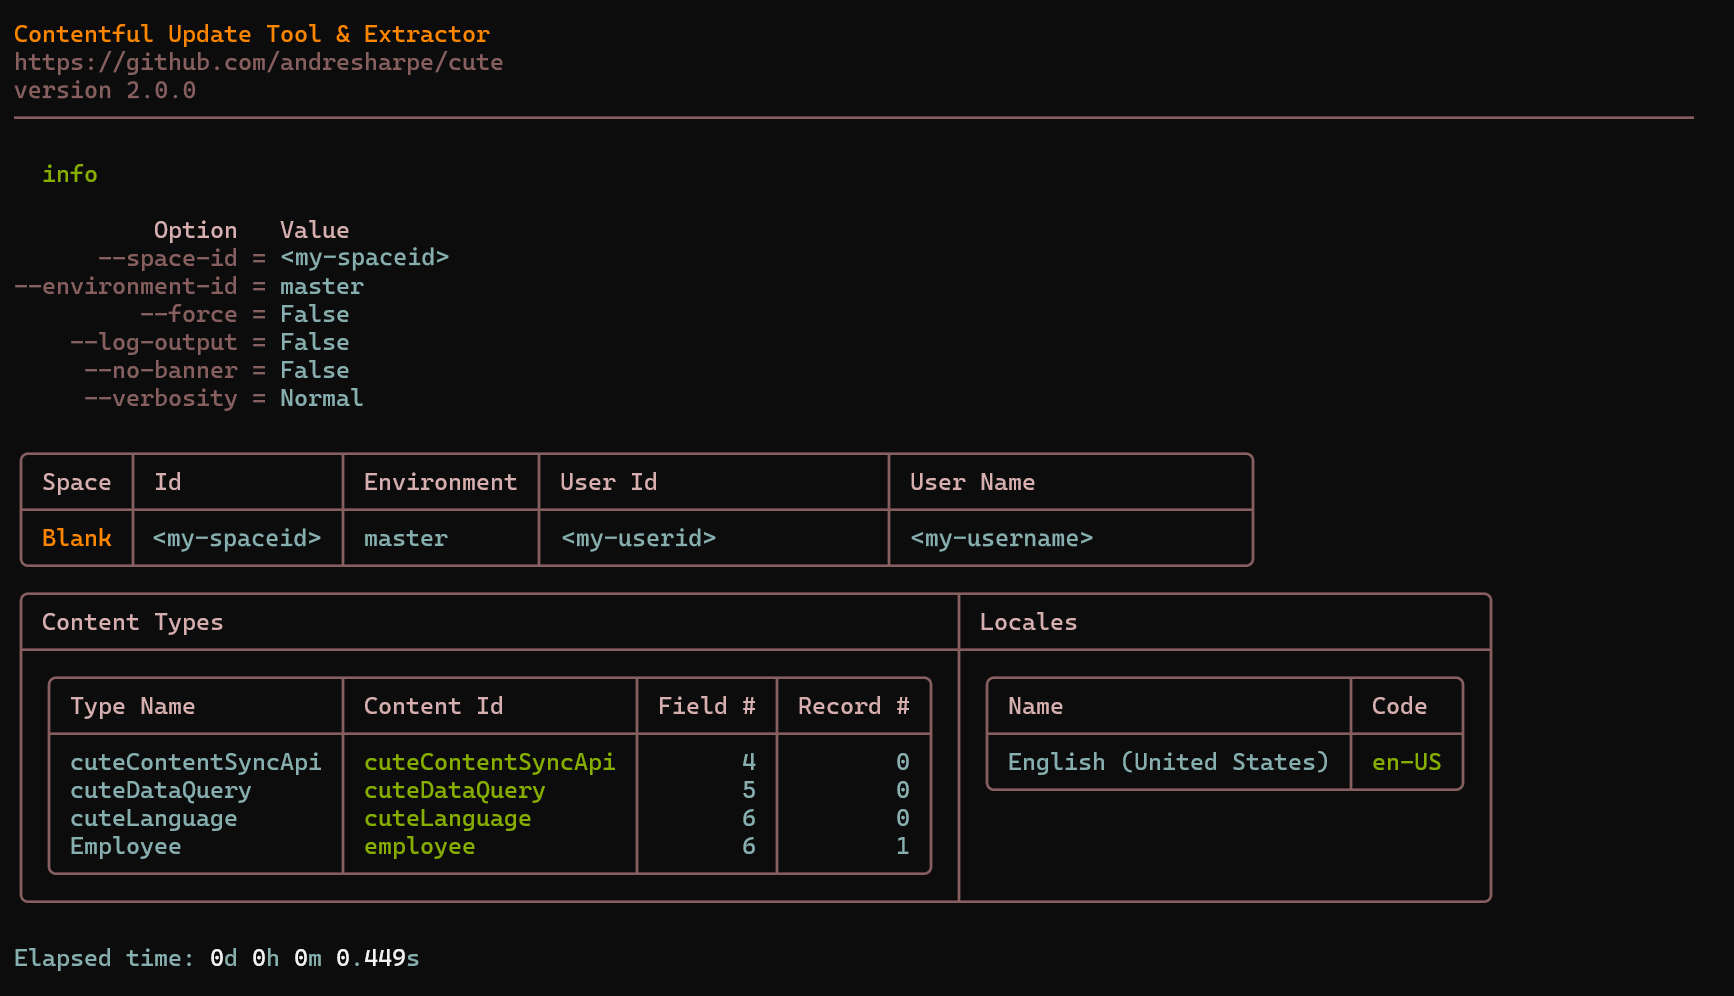The image size is (1734, 996).
Task: Click the 'master' cell in space table
Action: tap(406, 538)
